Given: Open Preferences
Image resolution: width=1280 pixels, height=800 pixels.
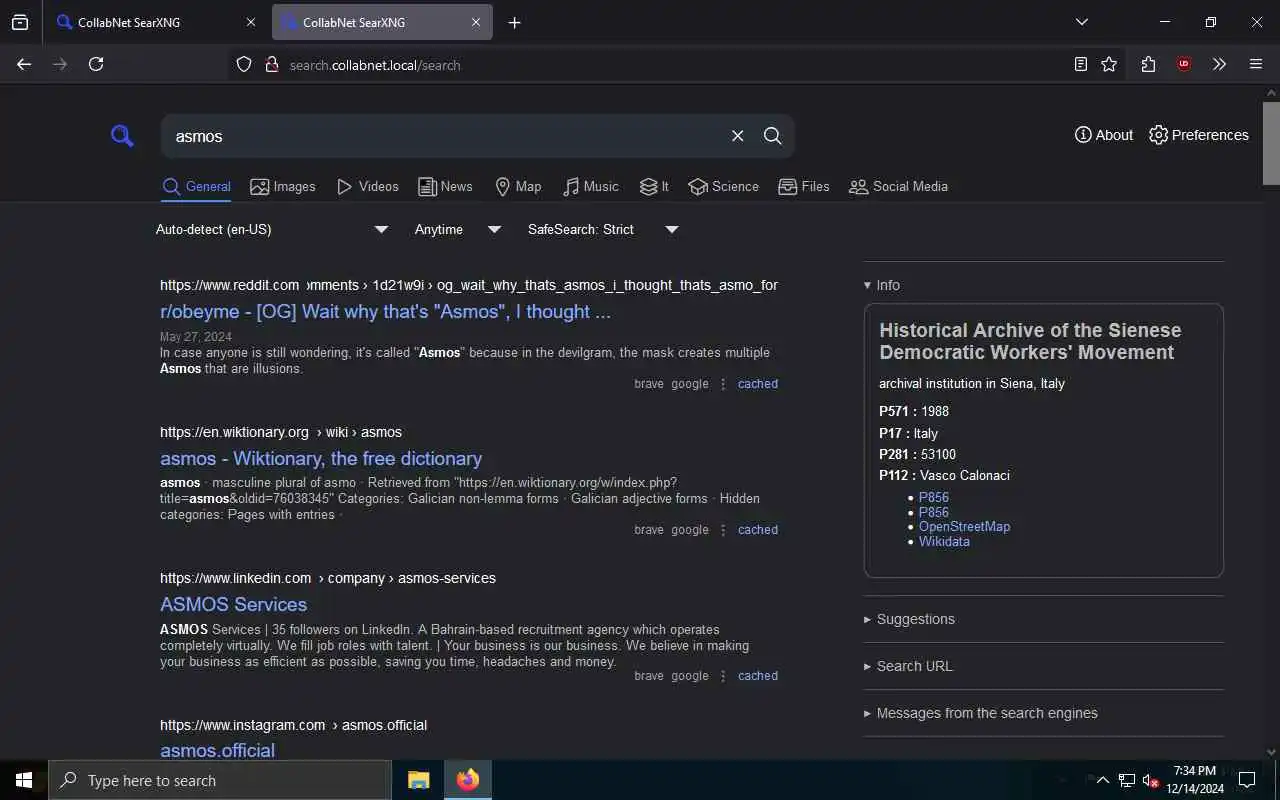Looking at the screenshot, I should point(1199,135).
